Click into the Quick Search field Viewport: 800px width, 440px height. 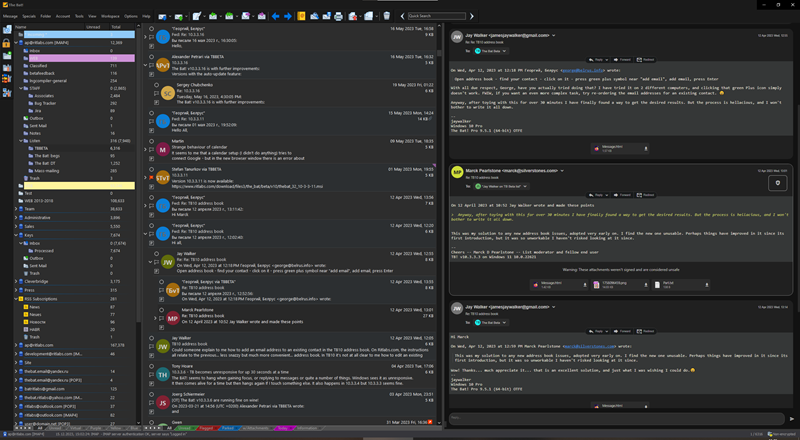coord(437,16)
